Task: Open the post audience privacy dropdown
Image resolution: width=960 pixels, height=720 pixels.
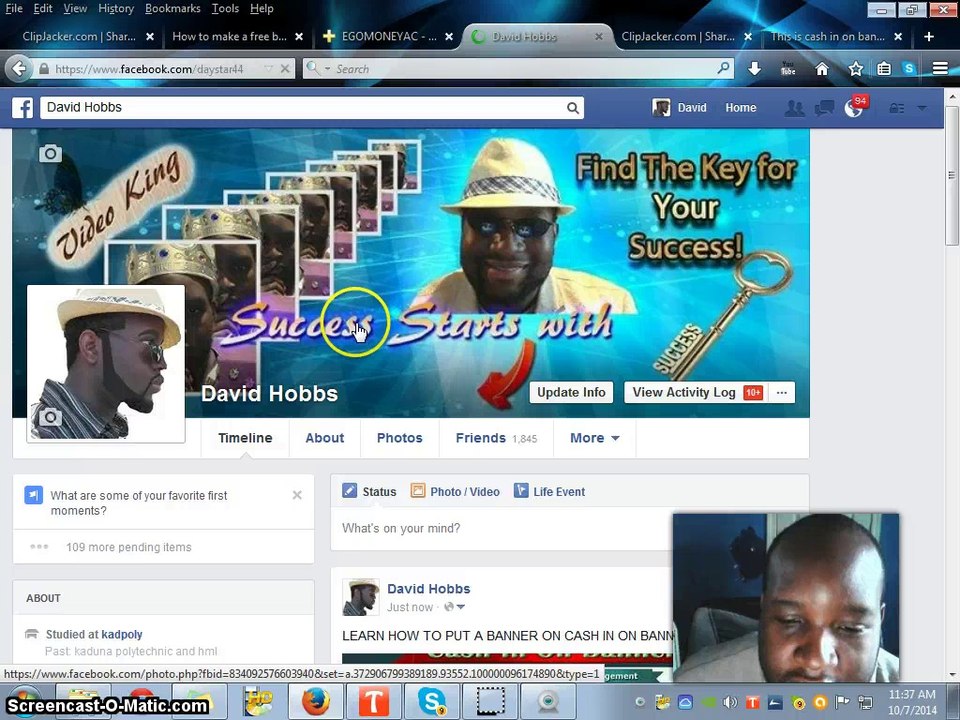Action: pyautogui.click(x=455, y=607)
